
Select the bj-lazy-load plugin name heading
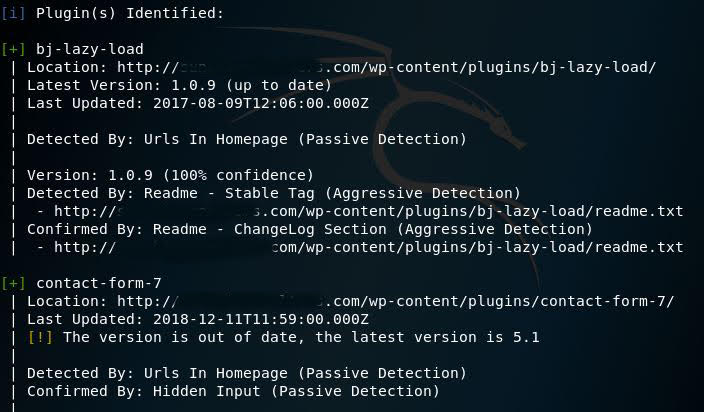(x=90, y=49)
